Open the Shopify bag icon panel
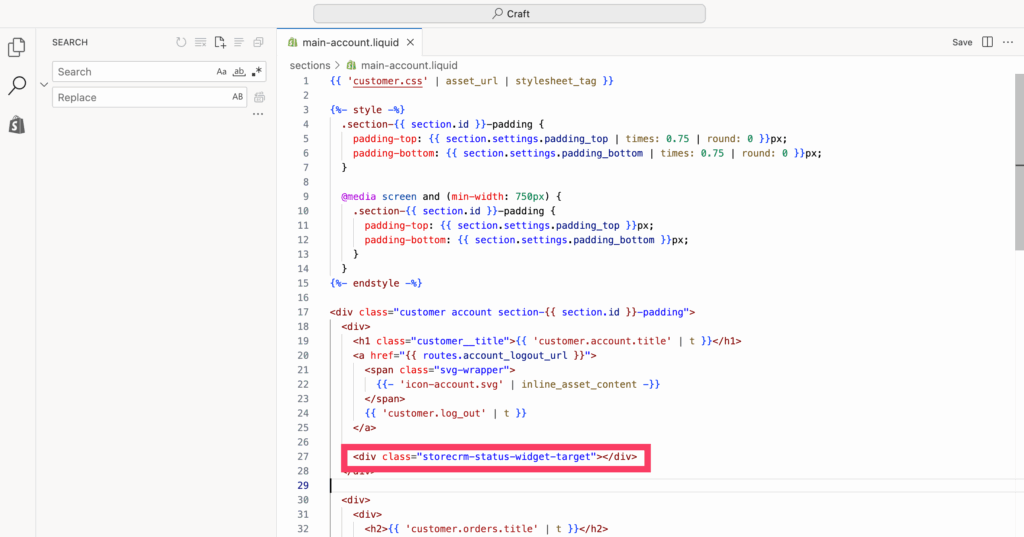Image resolution: width=1024 pixels, height=537 pixels. click(x=16, y=124)
